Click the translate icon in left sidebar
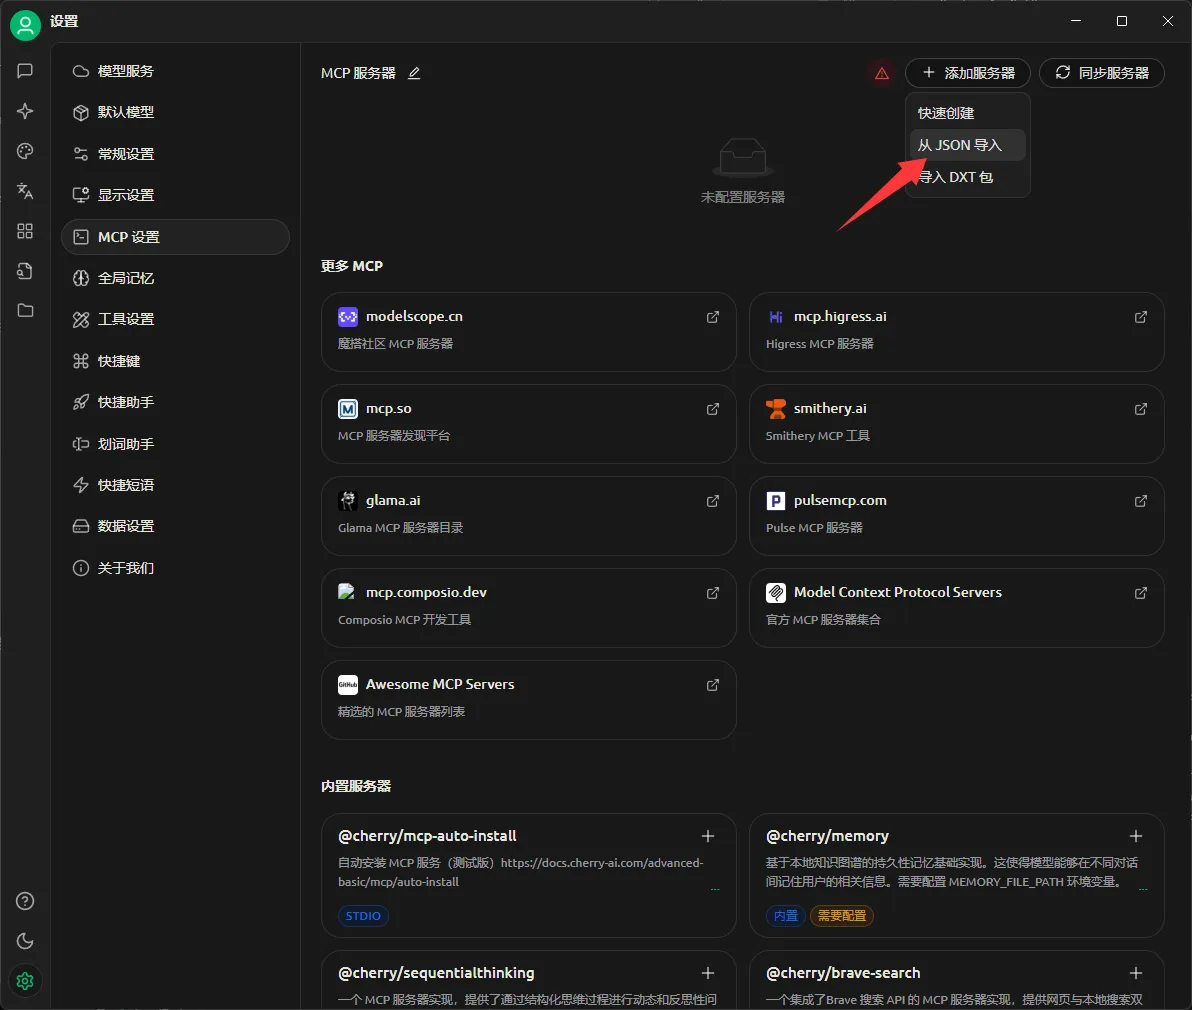Viewport: 1192px width, 1010px height. 25,191
